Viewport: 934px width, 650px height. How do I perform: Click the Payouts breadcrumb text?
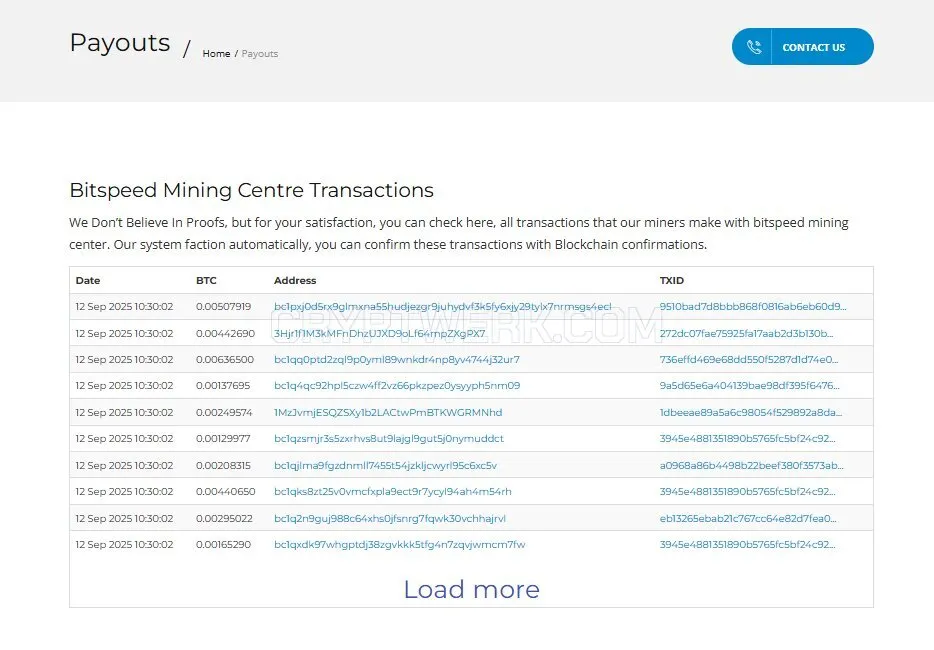(260, 54)
